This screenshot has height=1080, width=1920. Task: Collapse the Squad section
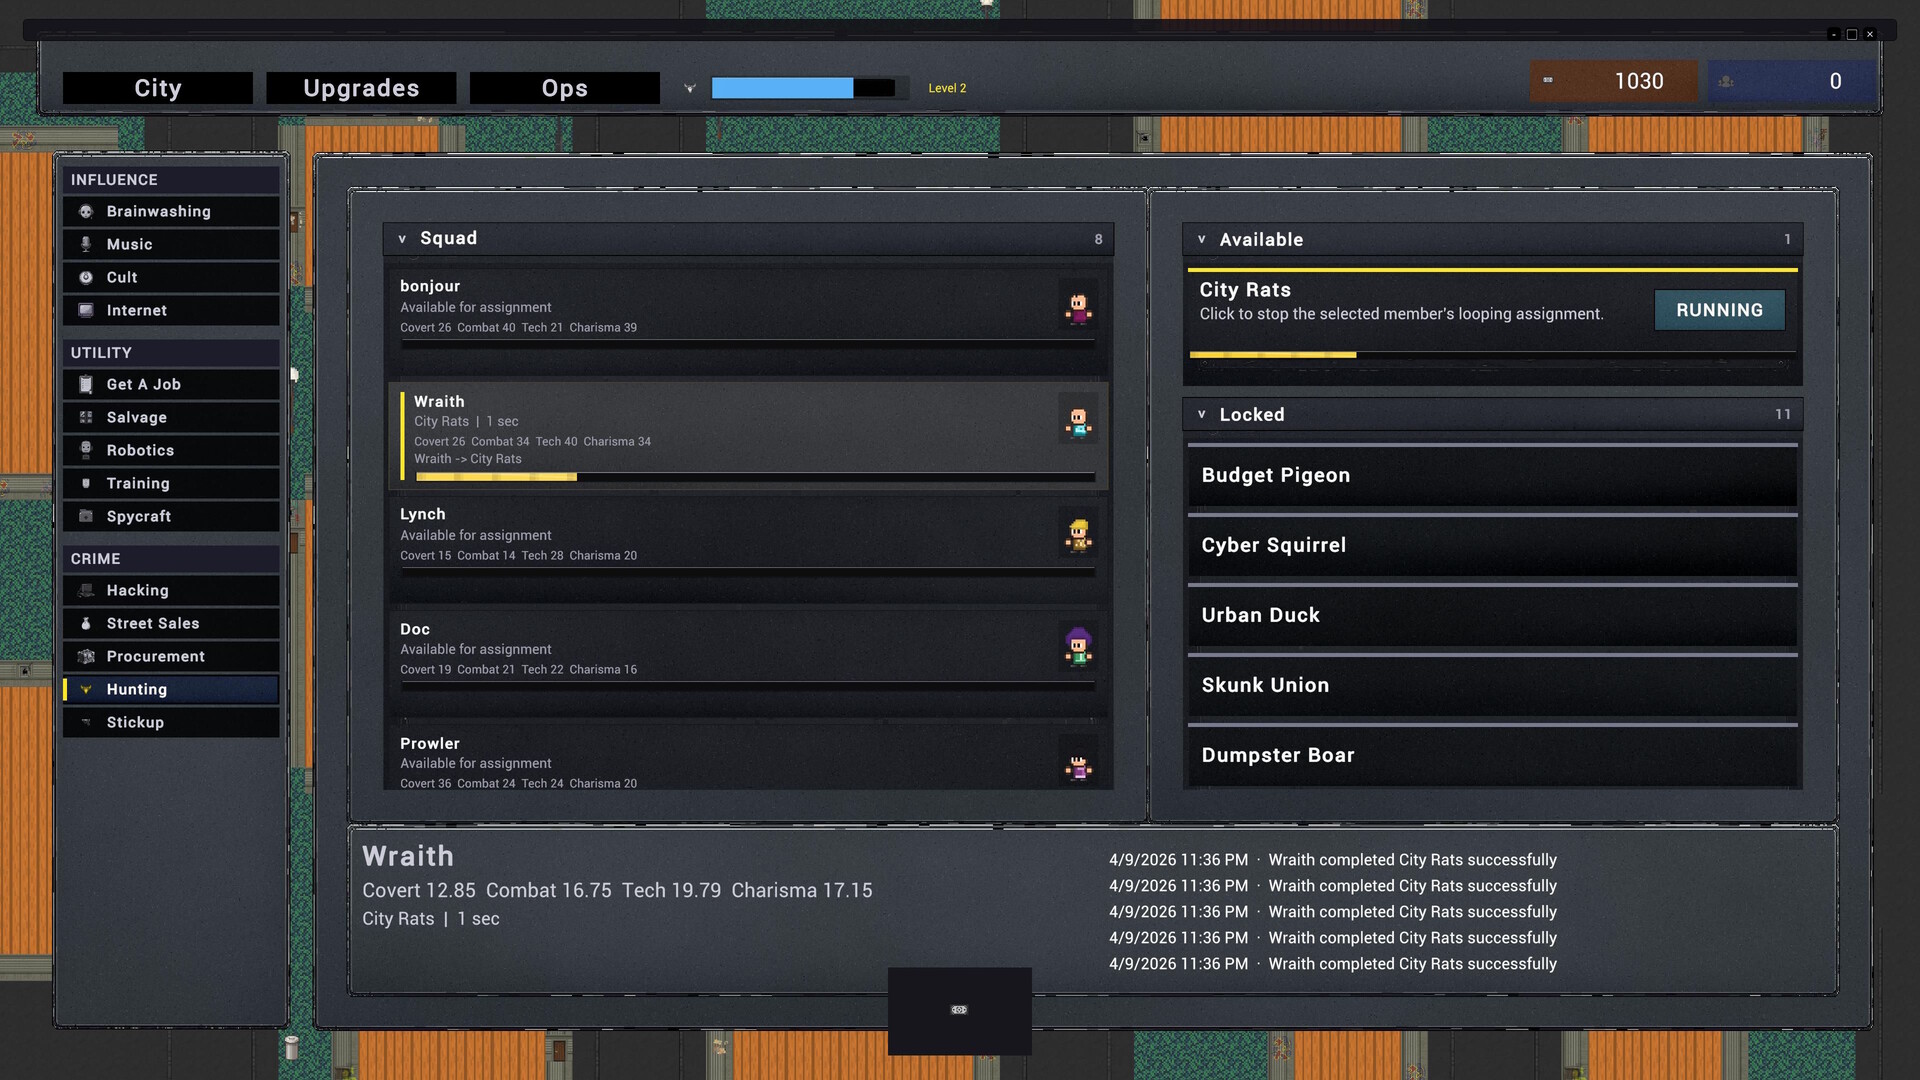[x=402, y=239]
